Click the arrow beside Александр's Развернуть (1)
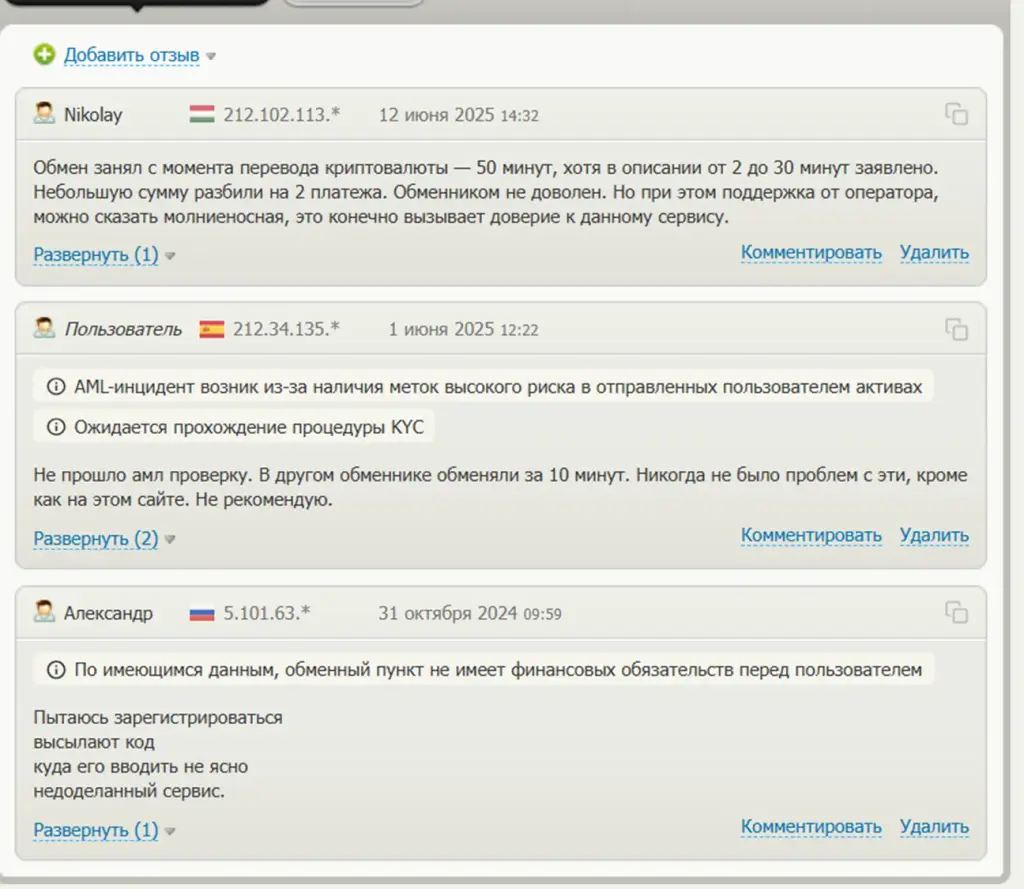Screen dimensions: 1024x889 [x=170, y=831]
